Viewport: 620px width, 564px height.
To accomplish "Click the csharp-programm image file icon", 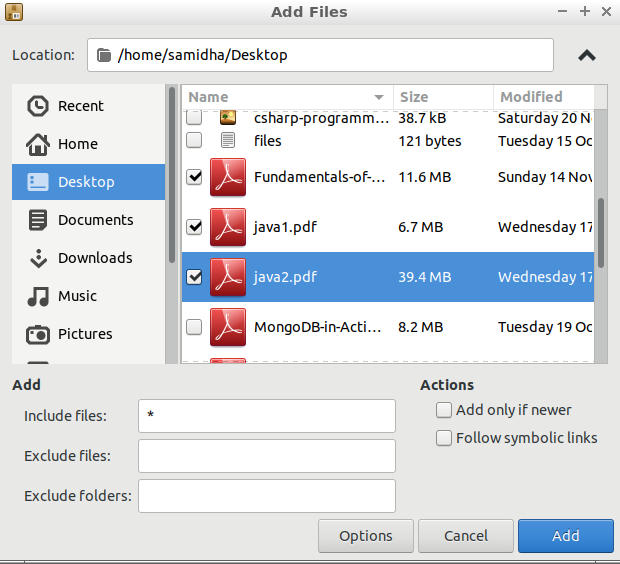I will pyautogui.click(x=228, y=117).
